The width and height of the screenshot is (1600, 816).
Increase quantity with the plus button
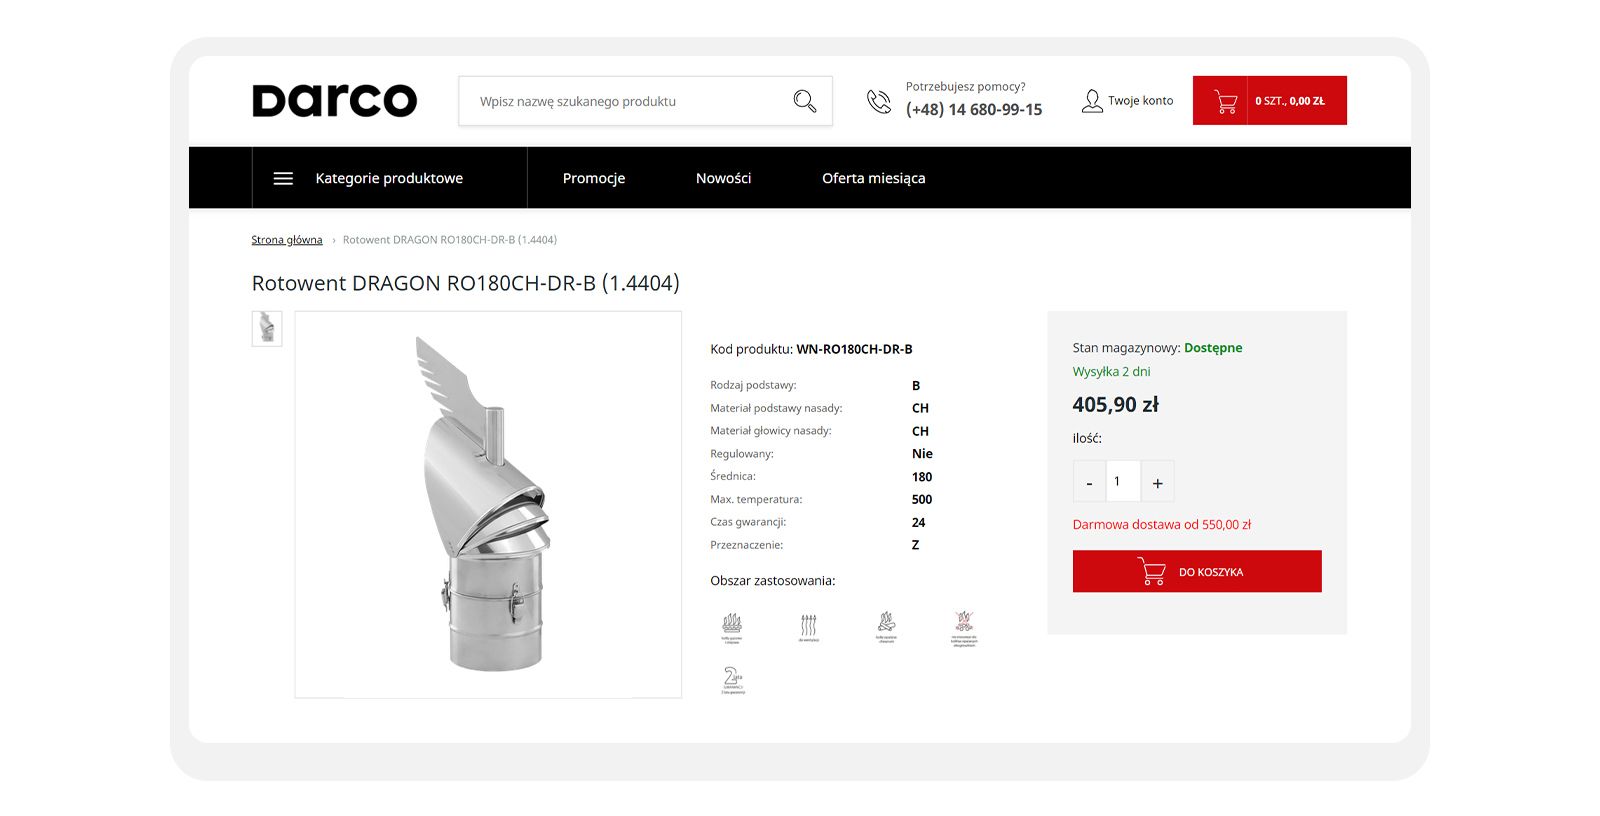[1157, 482]
